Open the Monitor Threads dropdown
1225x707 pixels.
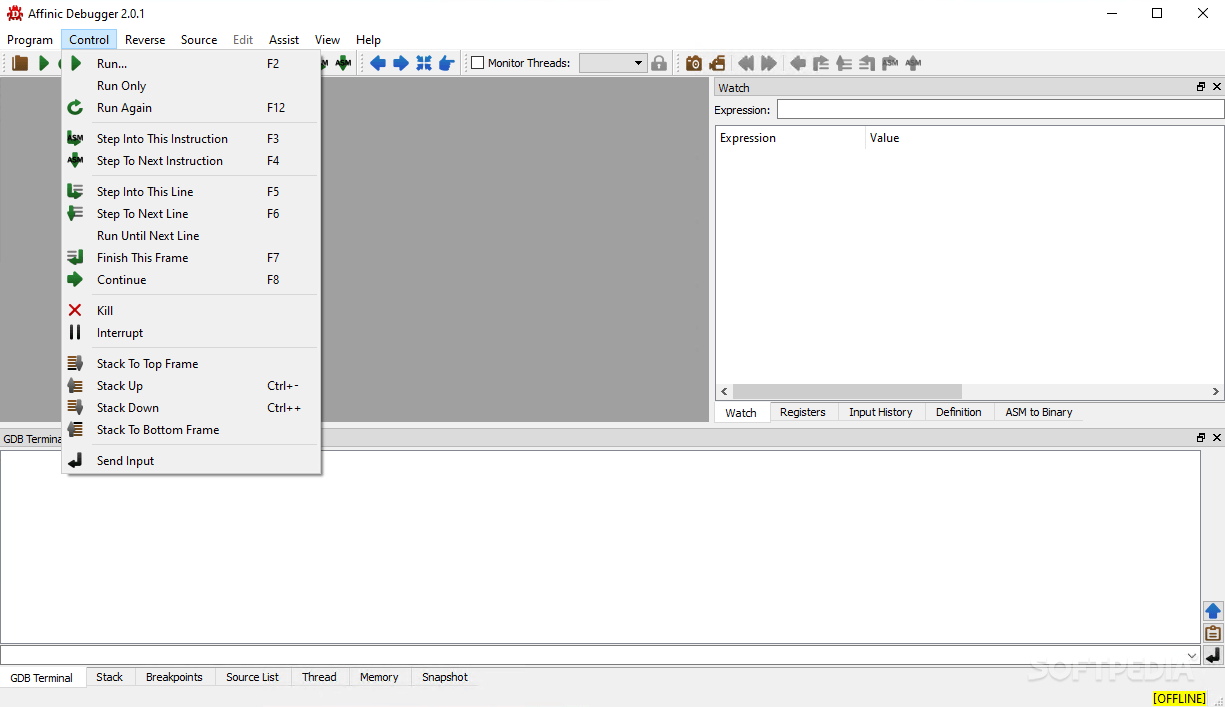pos(613,63)
